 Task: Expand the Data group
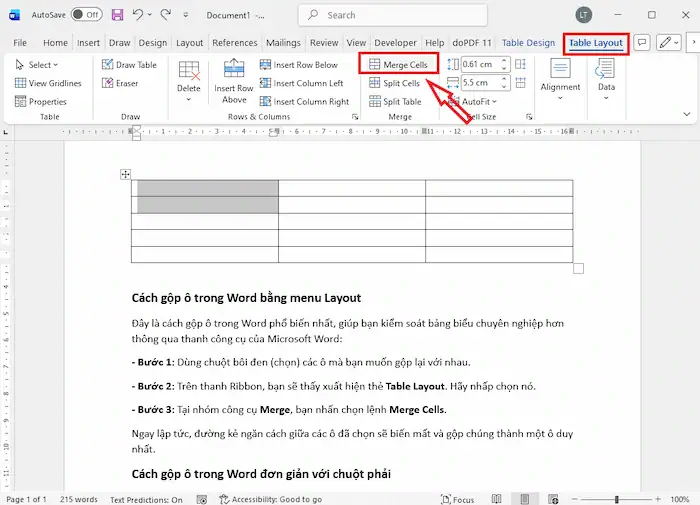pyautogui.click(x=606, y=79)
